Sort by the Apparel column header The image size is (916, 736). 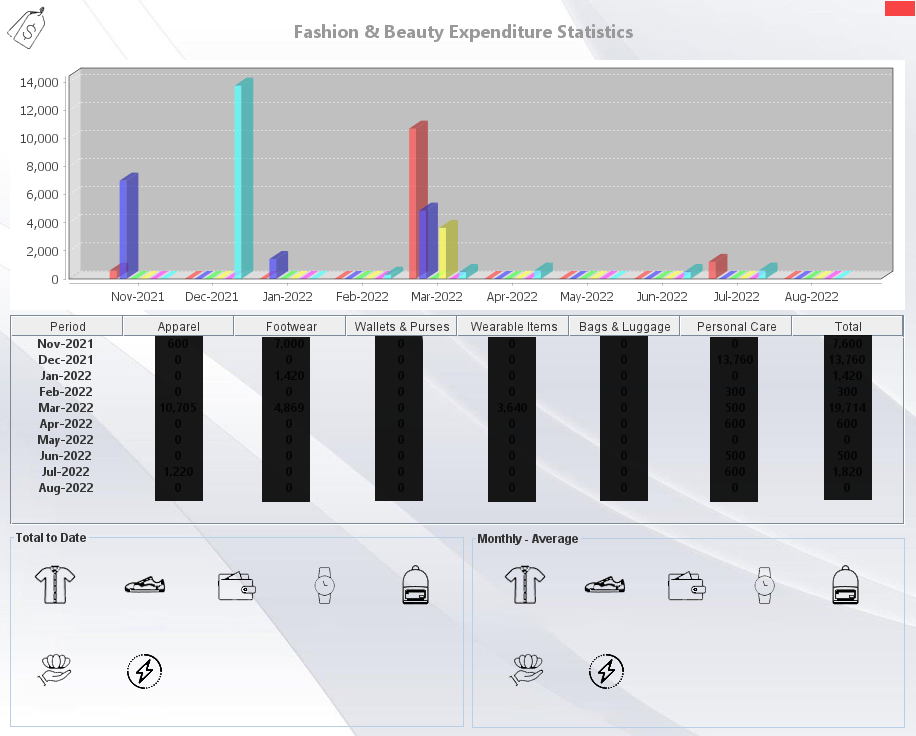178,326
